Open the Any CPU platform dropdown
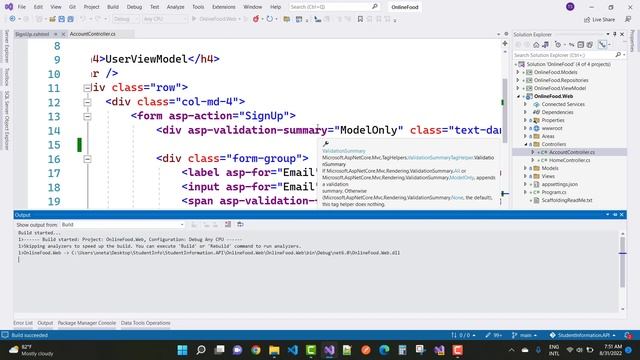The height and width of the screenshot is (360, 640). point(164,19)
